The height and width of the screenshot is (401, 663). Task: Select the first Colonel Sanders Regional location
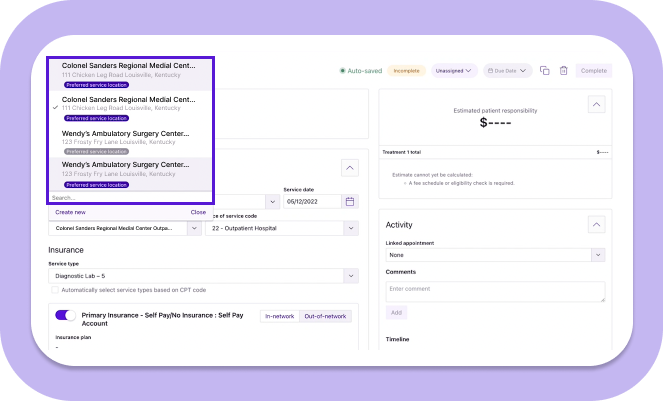point(130,75)
